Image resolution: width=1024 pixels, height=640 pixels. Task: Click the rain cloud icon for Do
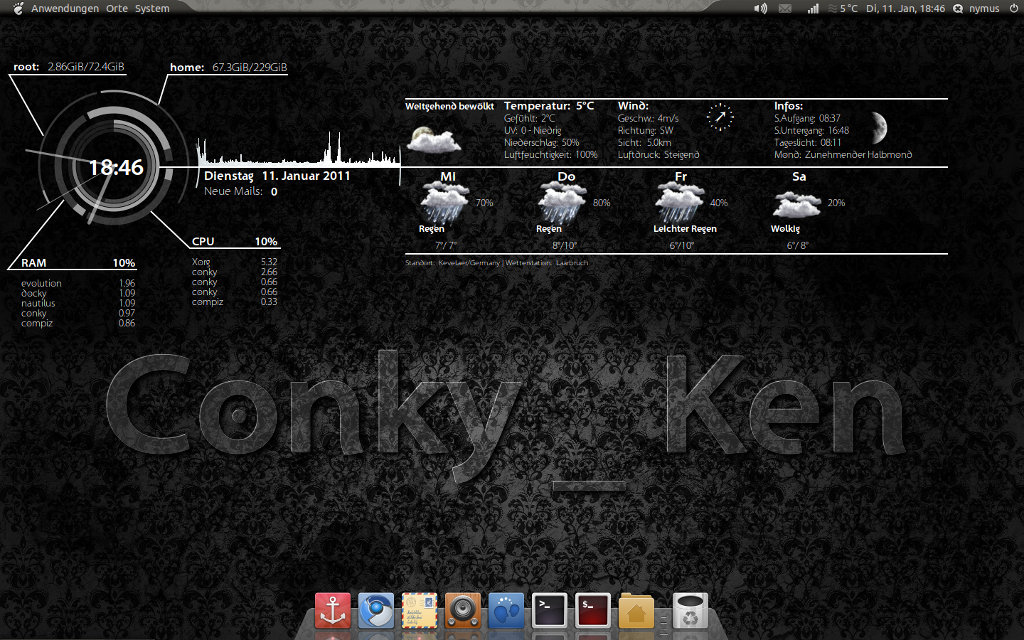point(562,202)
